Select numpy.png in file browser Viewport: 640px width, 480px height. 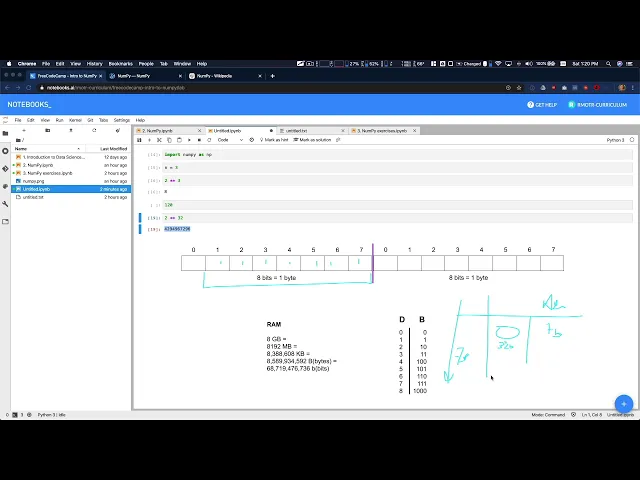(x=71, y=181)
